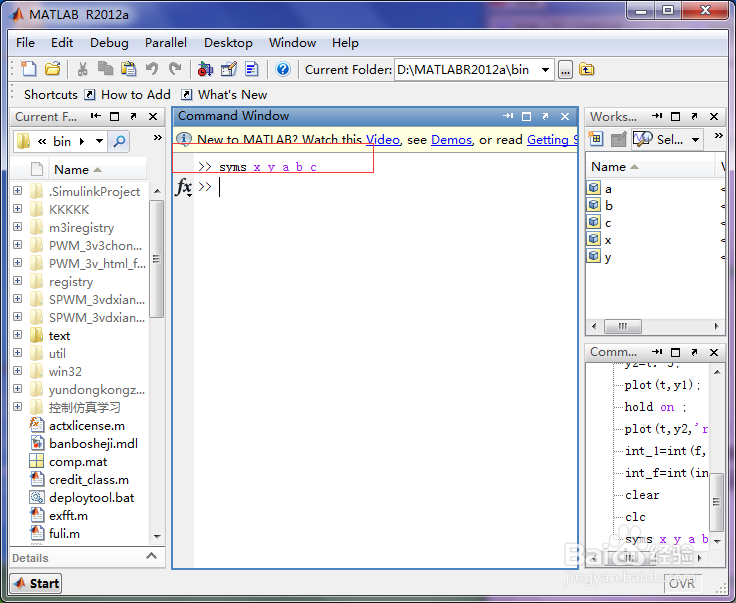Open the File menu

[x=25, y=43]
